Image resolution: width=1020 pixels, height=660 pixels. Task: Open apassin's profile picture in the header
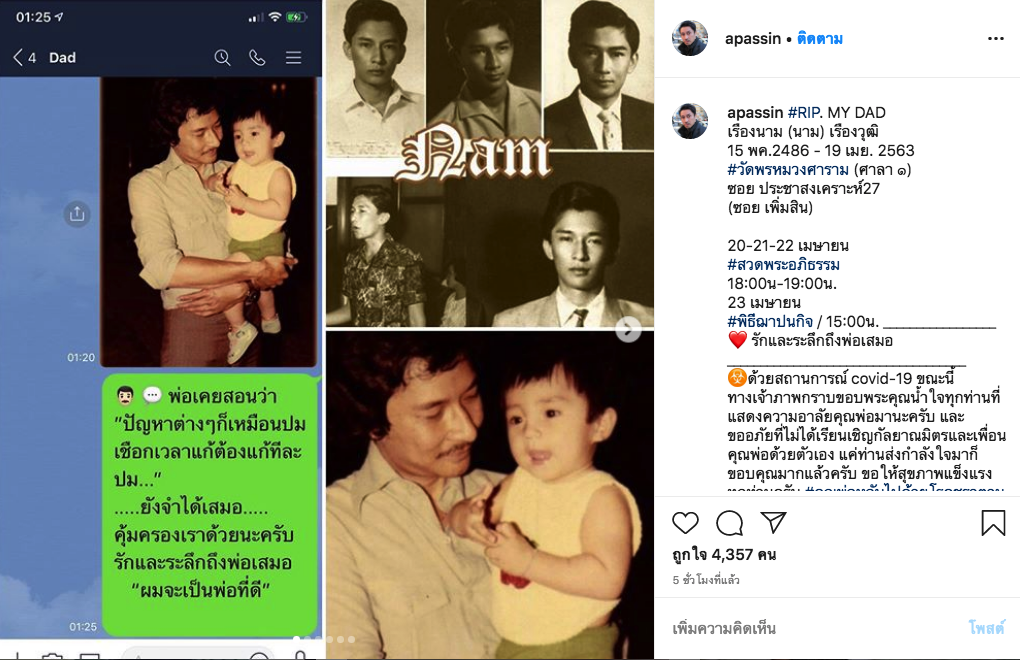(x=690, y=38)
